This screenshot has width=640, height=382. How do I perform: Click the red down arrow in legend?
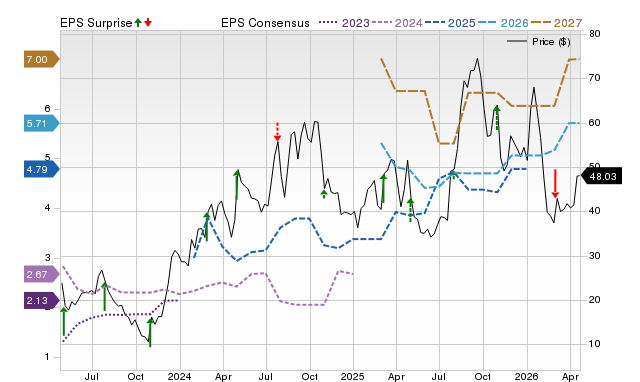(x=148, y=22)
